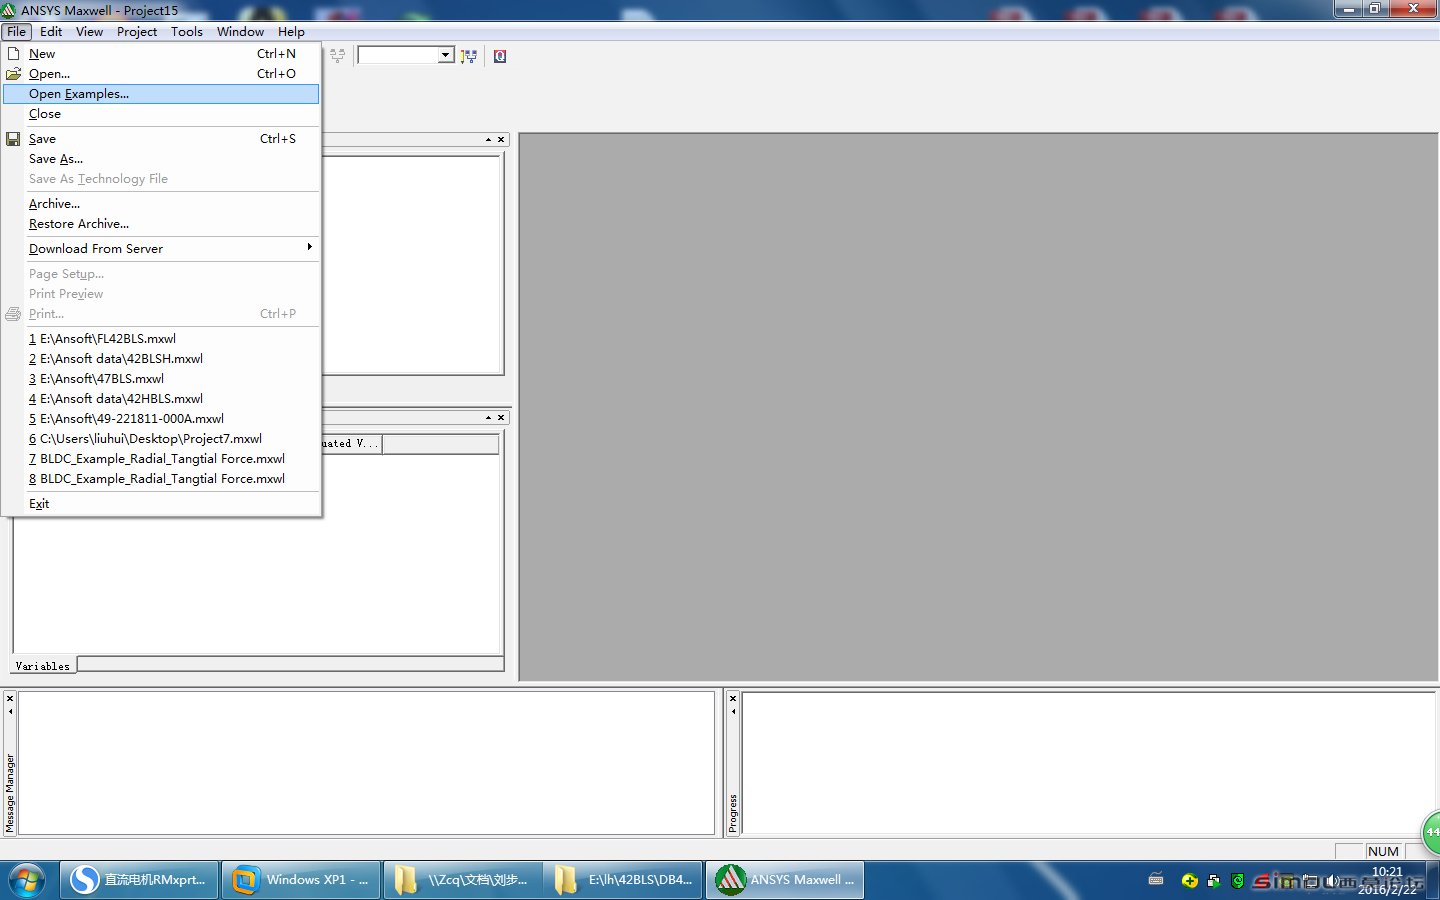1440x900 pixels.
Task: Click the Q help toolbar icon
Action: [x=500, y=56]
